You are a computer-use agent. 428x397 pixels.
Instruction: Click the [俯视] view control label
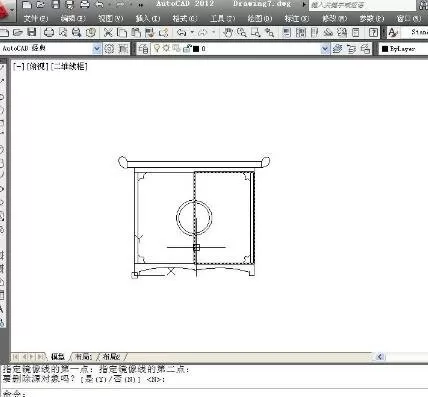(37, 66)
